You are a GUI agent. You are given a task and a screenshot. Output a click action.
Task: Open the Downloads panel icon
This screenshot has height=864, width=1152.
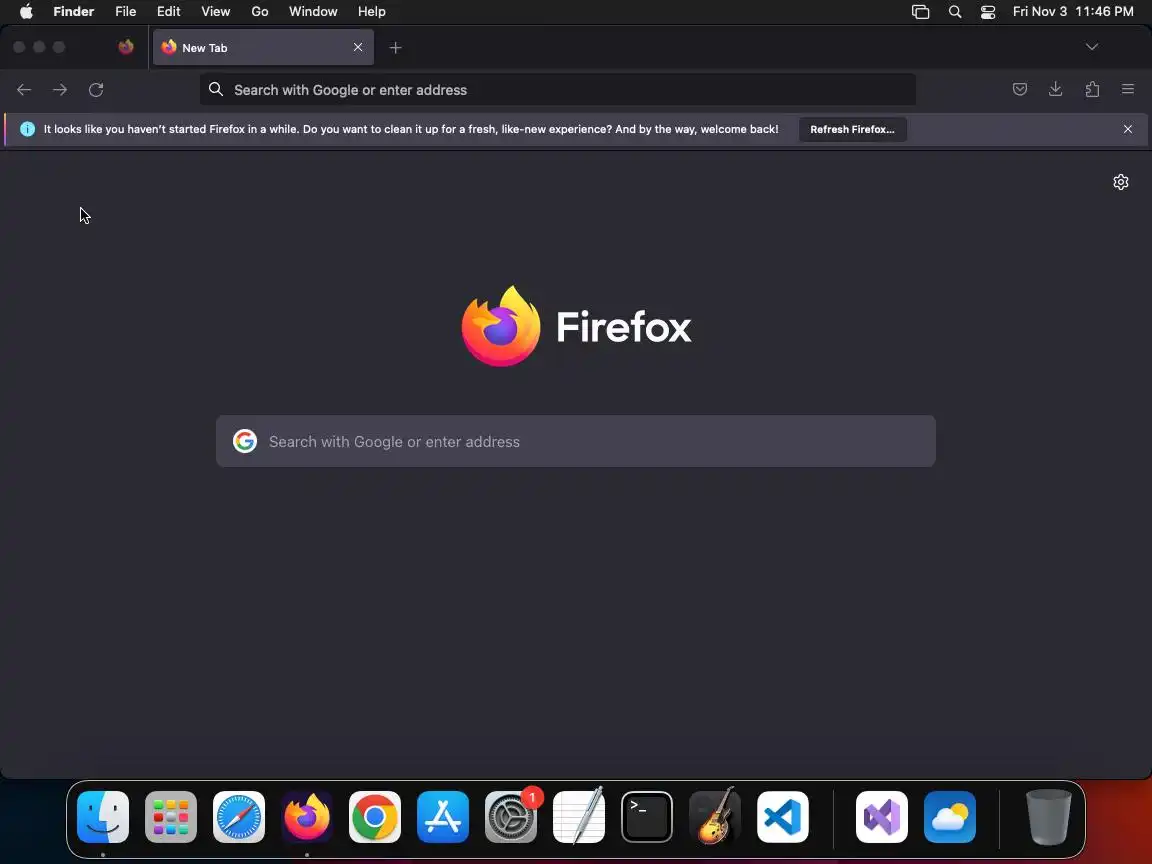pos(1056,90)
